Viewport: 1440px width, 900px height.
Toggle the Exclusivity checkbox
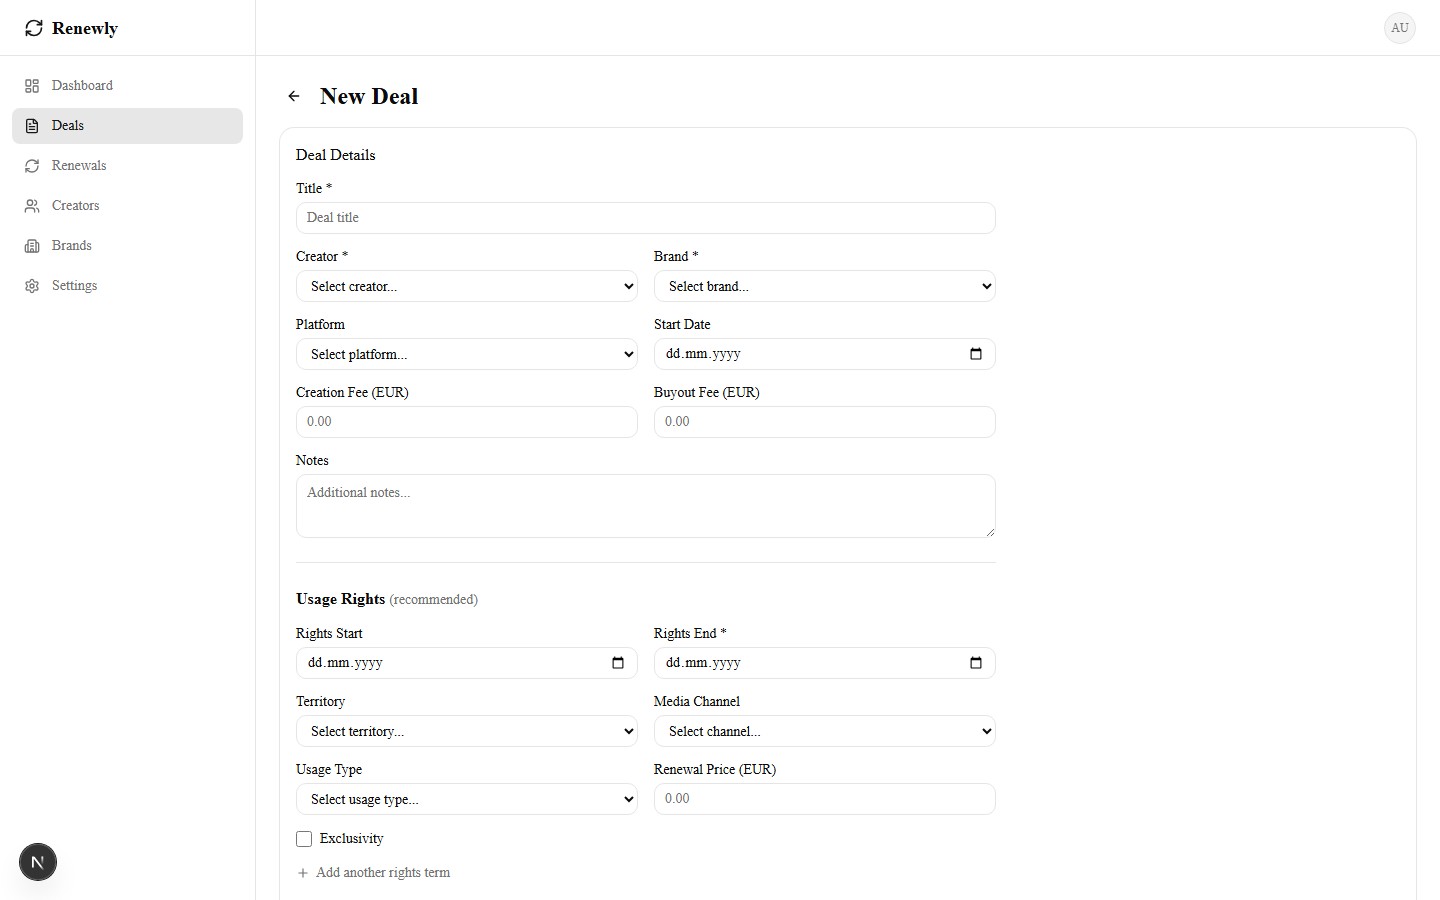tap(304, 839)
